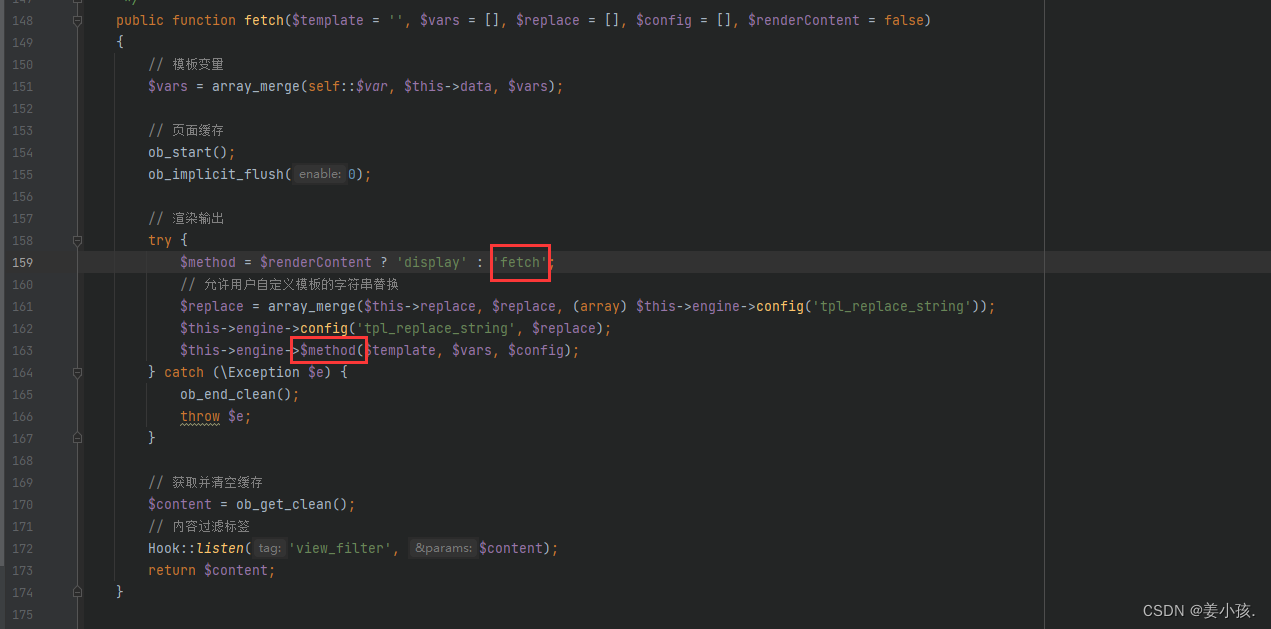Select the red-boxed 'fetch' string literal
Image resolution: width=1271 pixels, height=629 pixels.
point(519,262)
